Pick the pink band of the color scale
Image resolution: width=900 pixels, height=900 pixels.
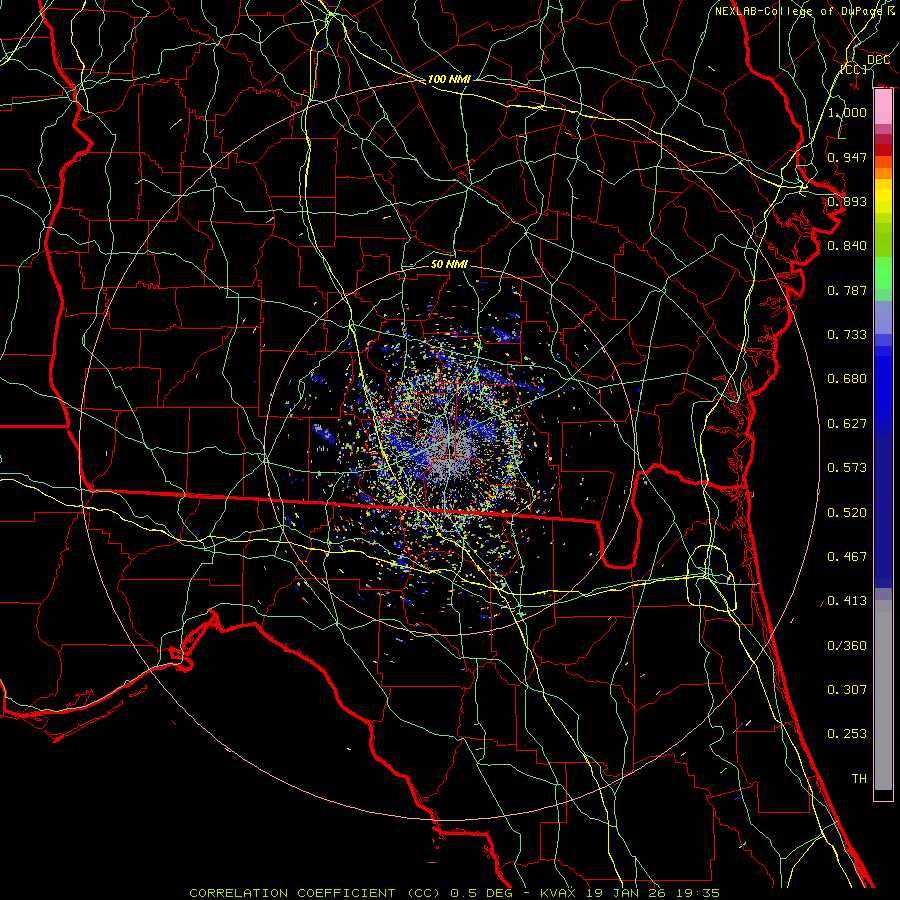[883, 107]
